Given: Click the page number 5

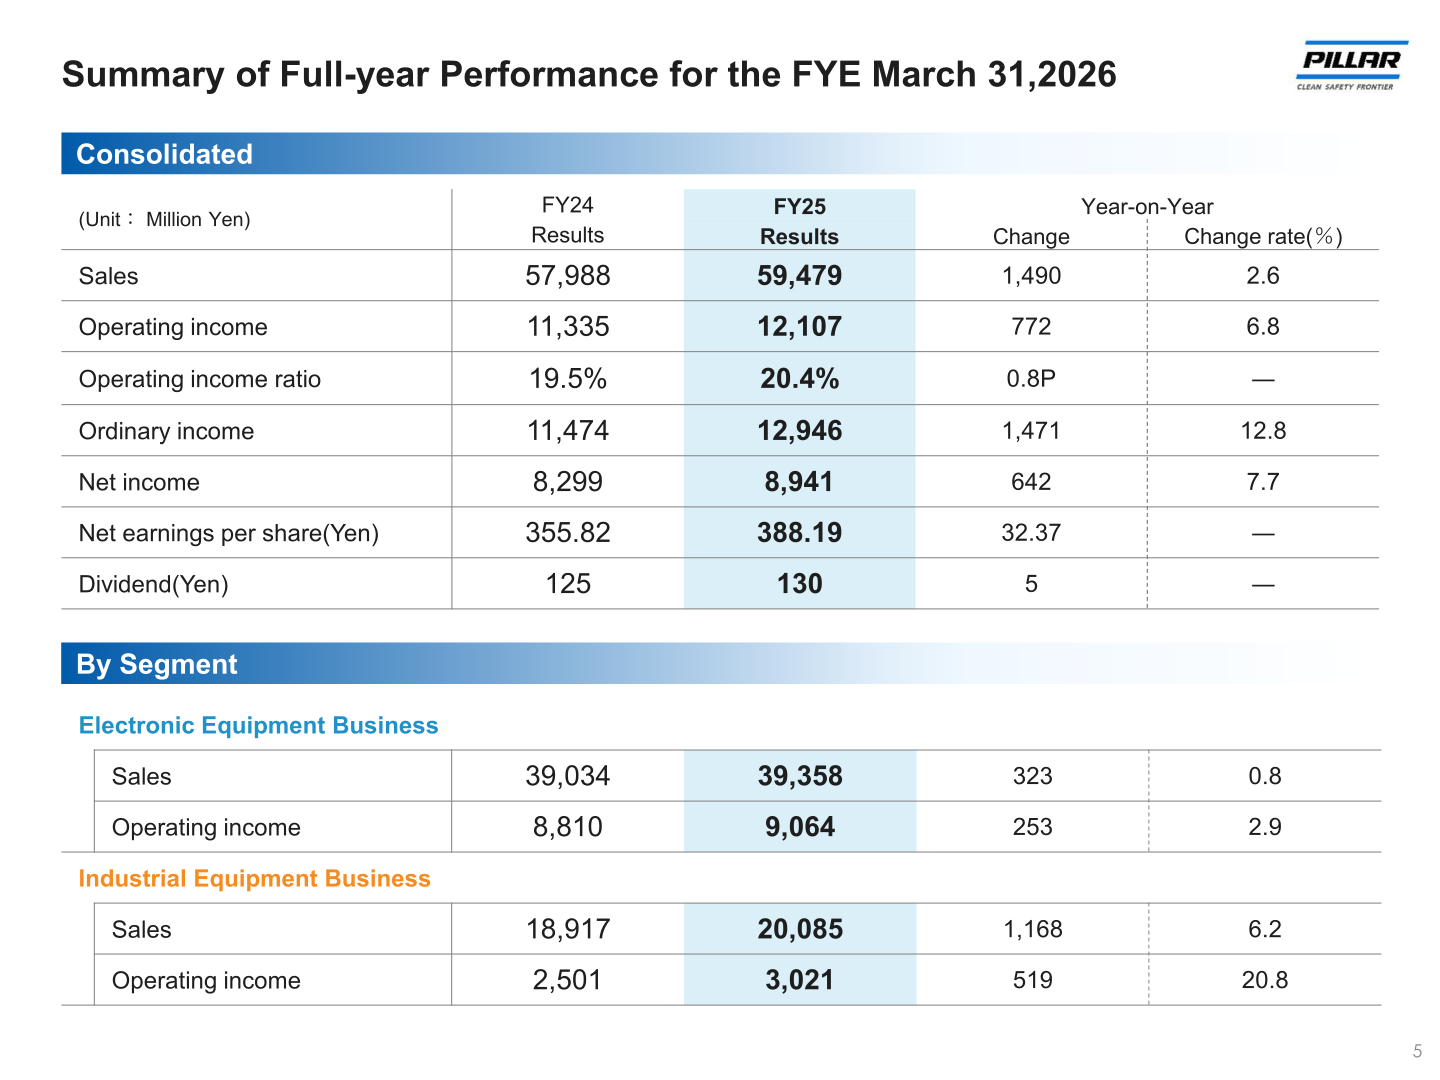Looking at the screenshot, I should click(1417, 1051).
